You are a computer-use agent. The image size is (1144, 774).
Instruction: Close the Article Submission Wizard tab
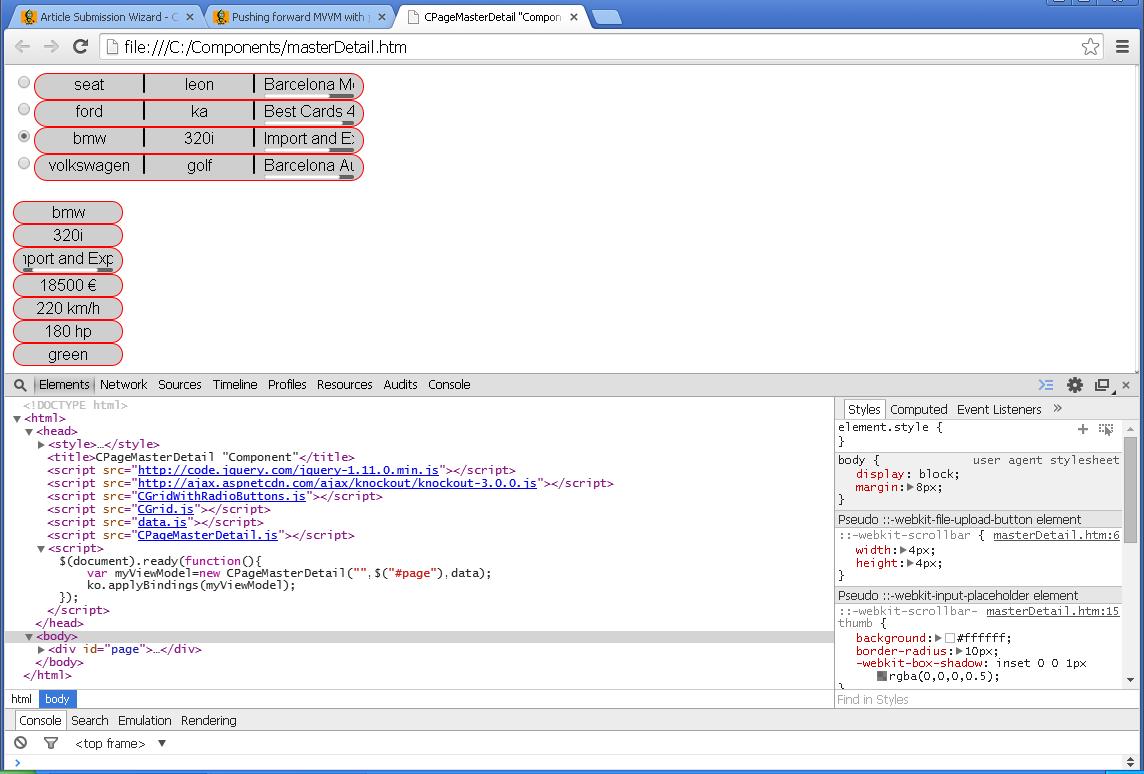[190, 17]
